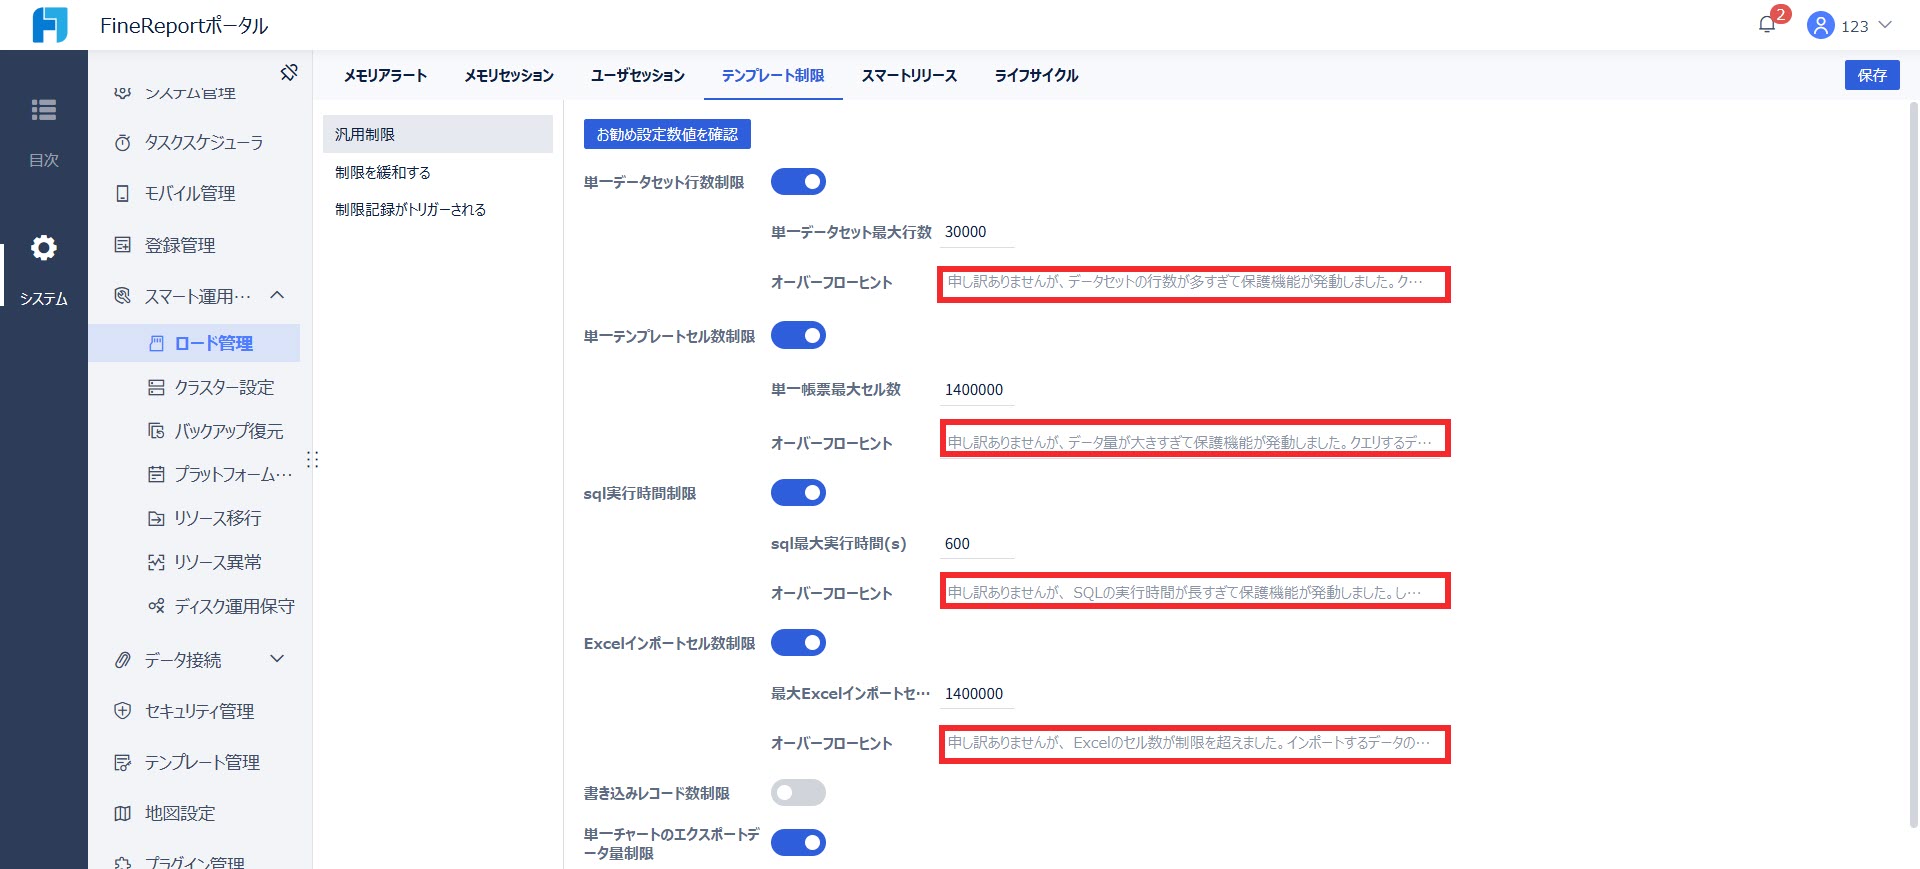Screen dimensions: 1920x869
Task: Click the クラスター設定 icon
Action: (x=156, y=388)
